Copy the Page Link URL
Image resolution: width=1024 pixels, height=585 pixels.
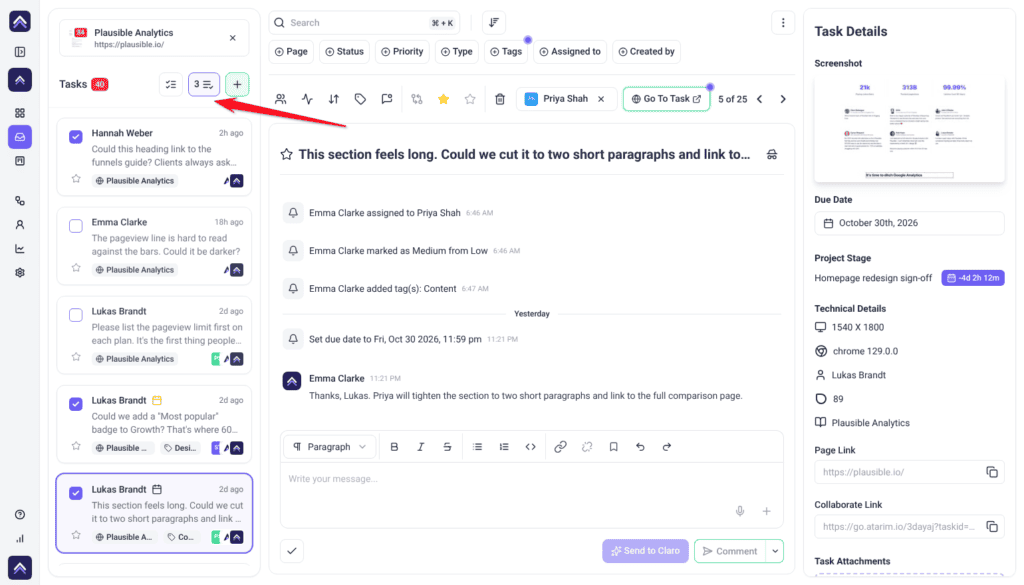[992, 472]
